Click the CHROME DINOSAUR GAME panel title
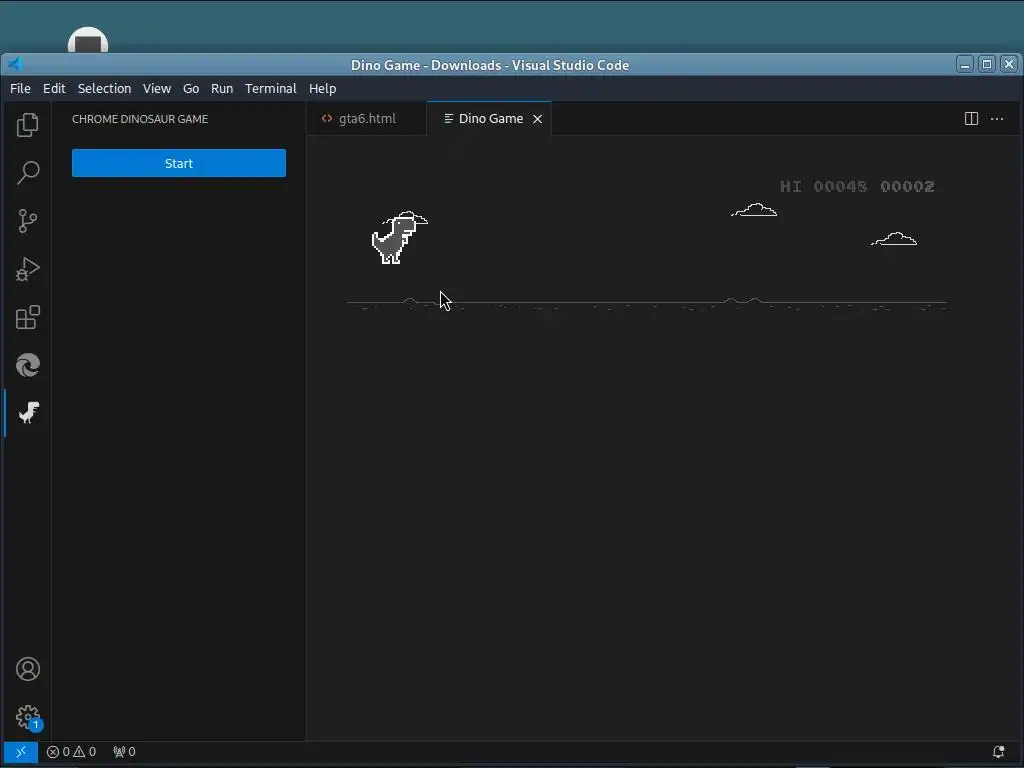The image size is (1024, 768). [x=140, y=119]
